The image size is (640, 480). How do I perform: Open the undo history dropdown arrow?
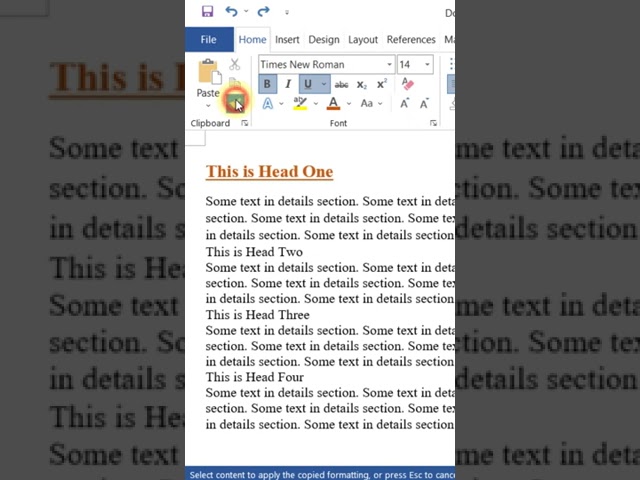pyautogui.click(x=246, y=11)
